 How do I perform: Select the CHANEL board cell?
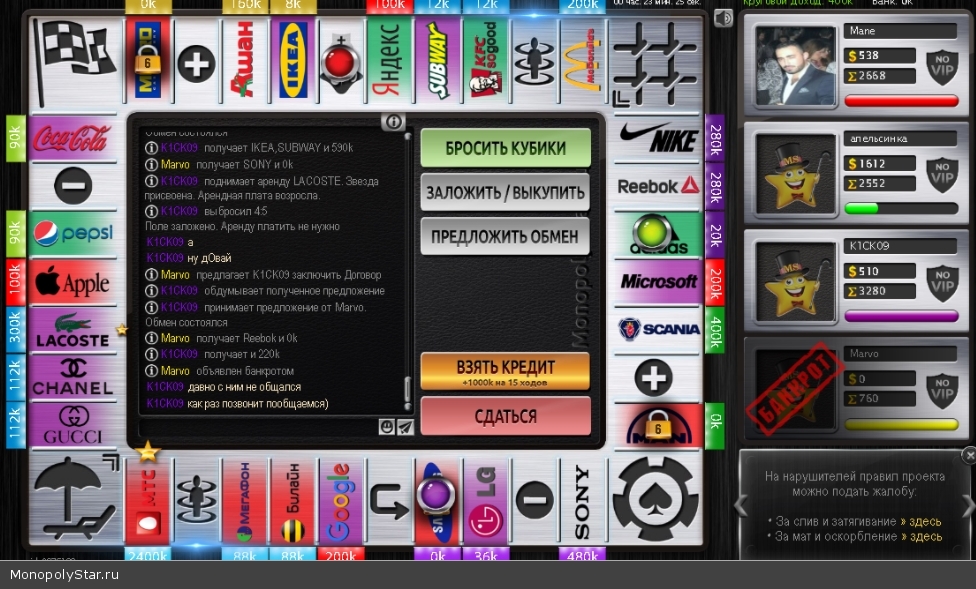coord(73,377)
